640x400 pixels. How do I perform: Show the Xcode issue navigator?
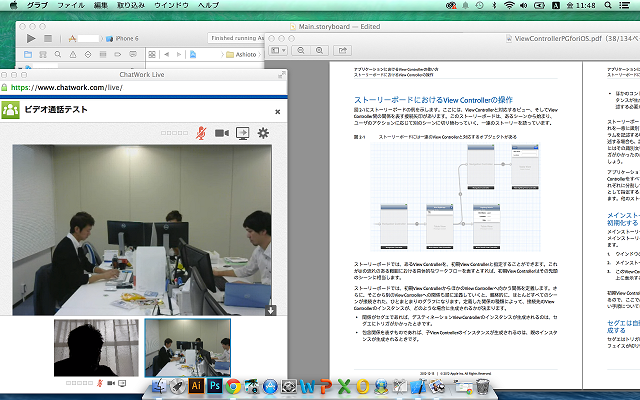pos(73,54)
